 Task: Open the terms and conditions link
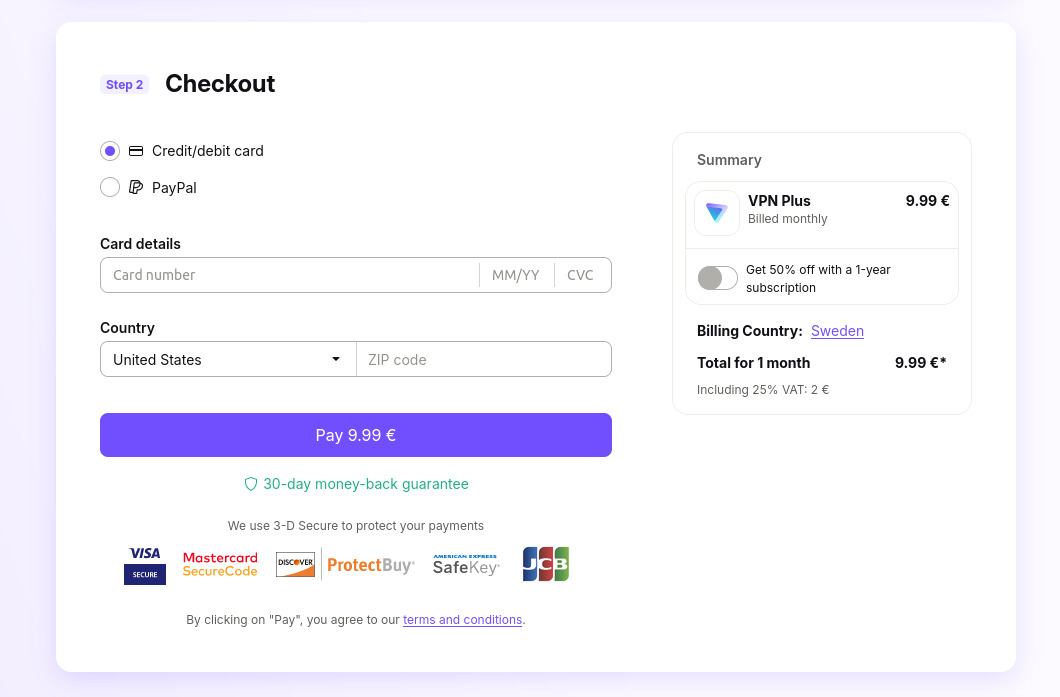(462, 620)
